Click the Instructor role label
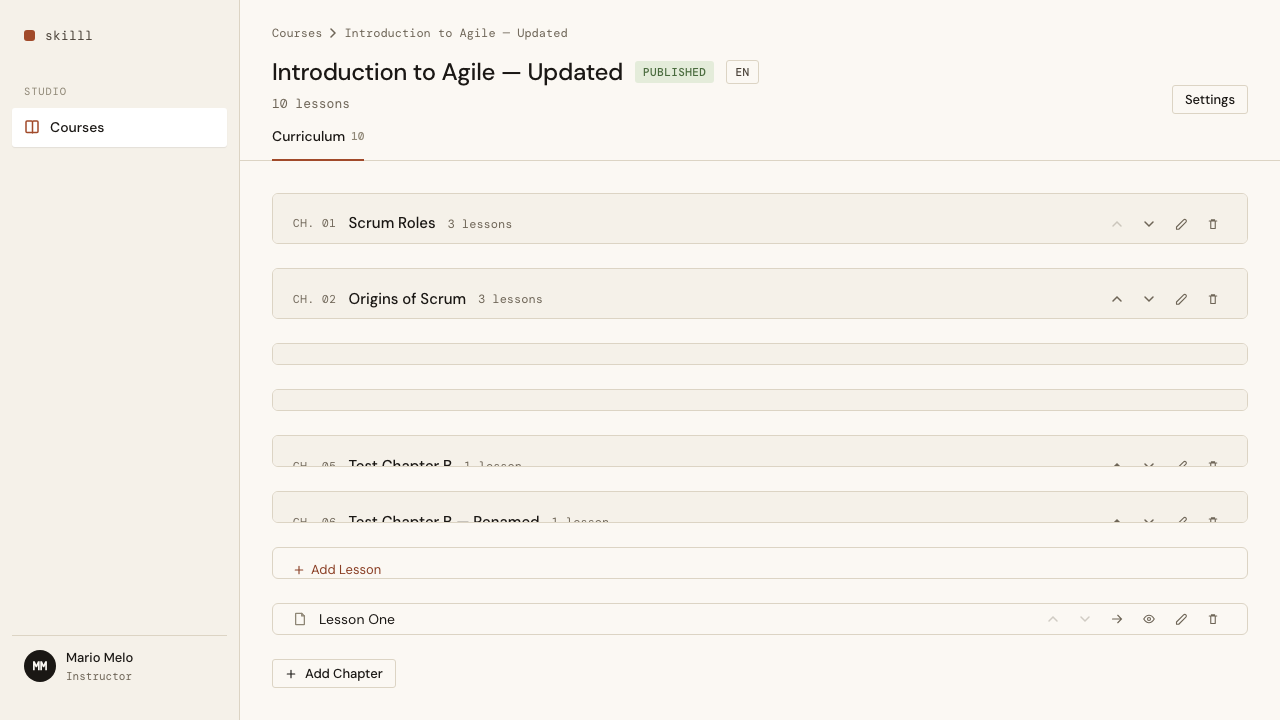The width and height of the screenshot is (1280, 720). coord(99,676)
